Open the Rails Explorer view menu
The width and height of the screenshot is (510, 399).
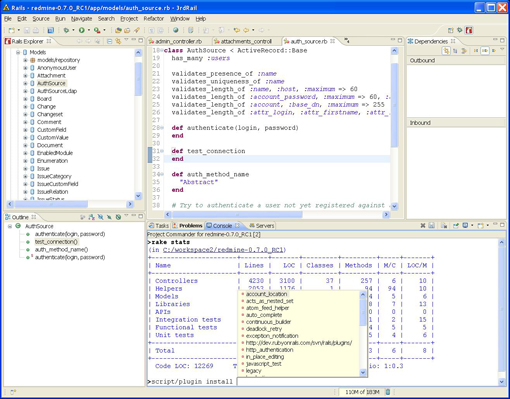[126, 40]
